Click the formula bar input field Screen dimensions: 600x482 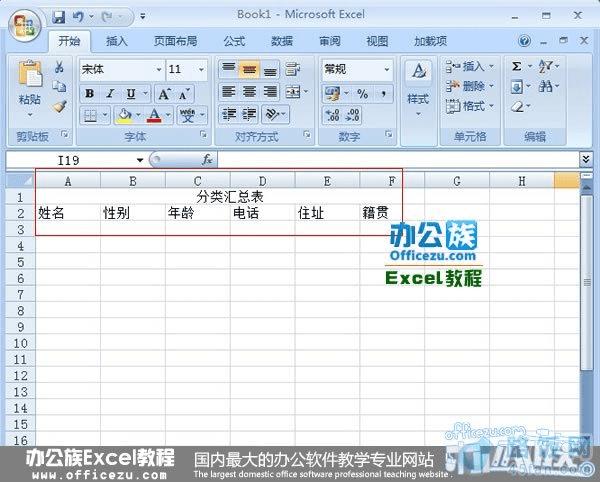click(x=399, y=160)
